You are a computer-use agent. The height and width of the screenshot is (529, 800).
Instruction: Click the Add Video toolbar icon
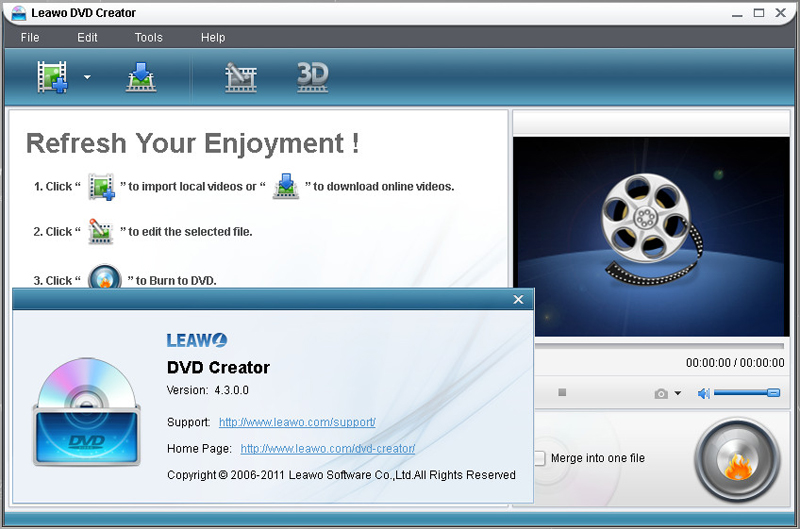point(52,77)
